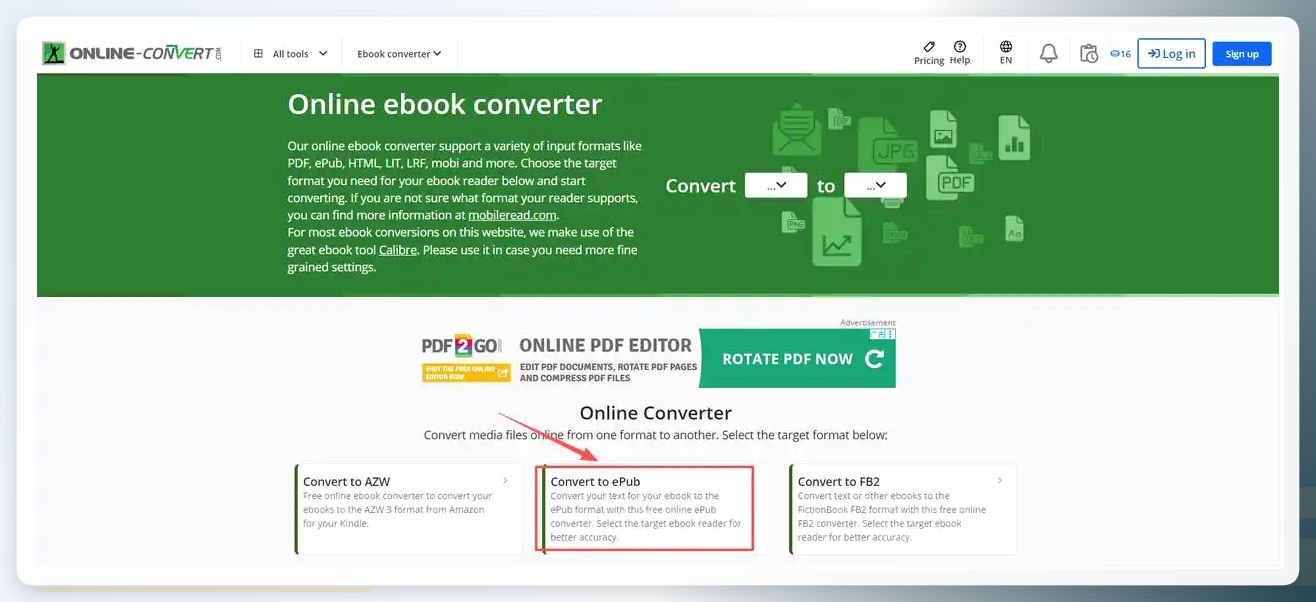Click the Online-Convert logo
Viewport: 1316px width, 602px height.
click(x=132, y=53)
